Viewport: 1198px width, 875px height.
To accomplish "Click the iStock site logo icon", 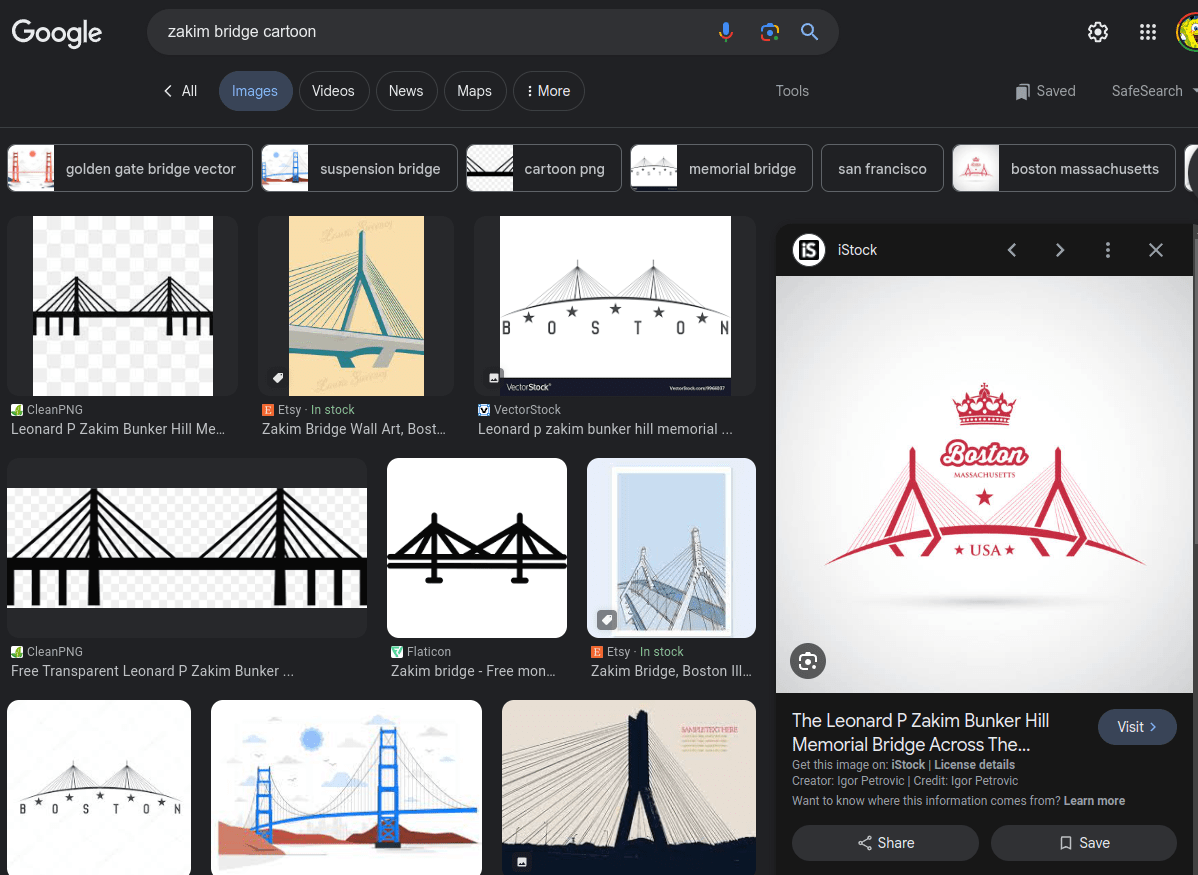I will [x=808, y=250].
